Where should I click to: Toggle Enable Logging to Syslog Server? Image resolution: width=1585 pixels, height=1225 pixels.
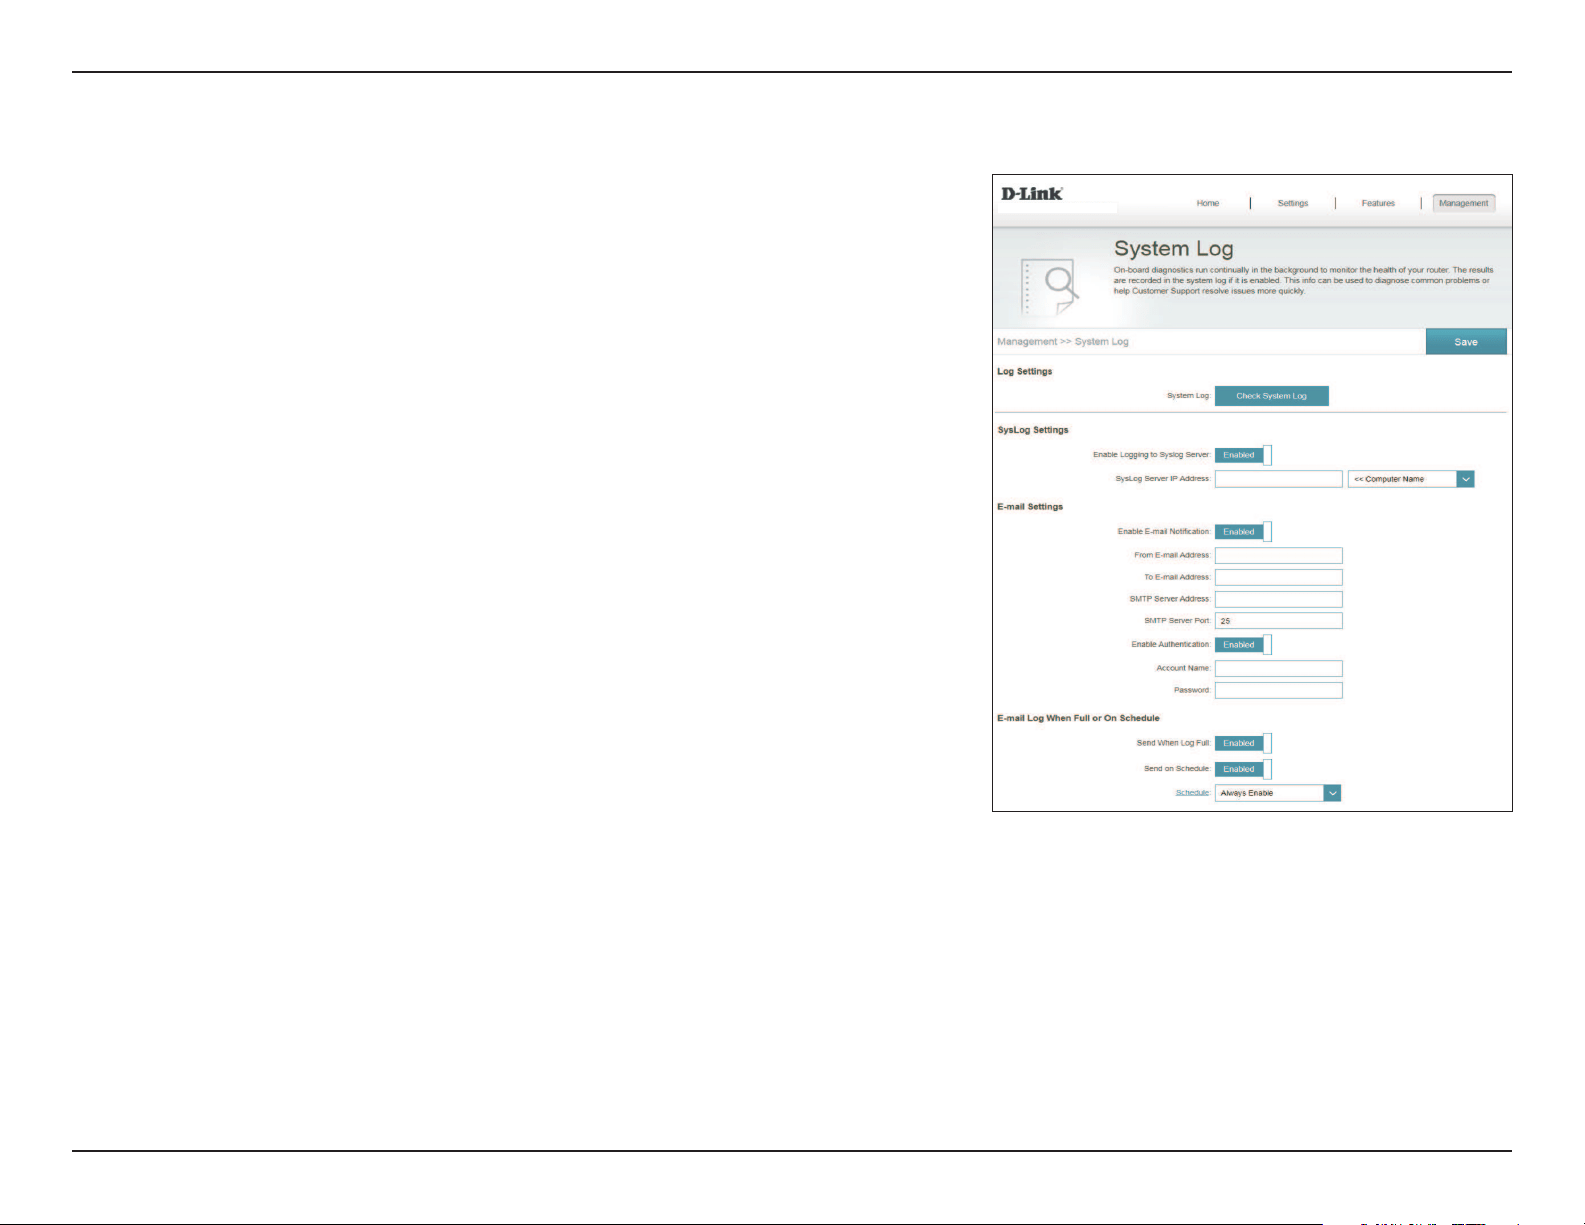point(1243,455)
